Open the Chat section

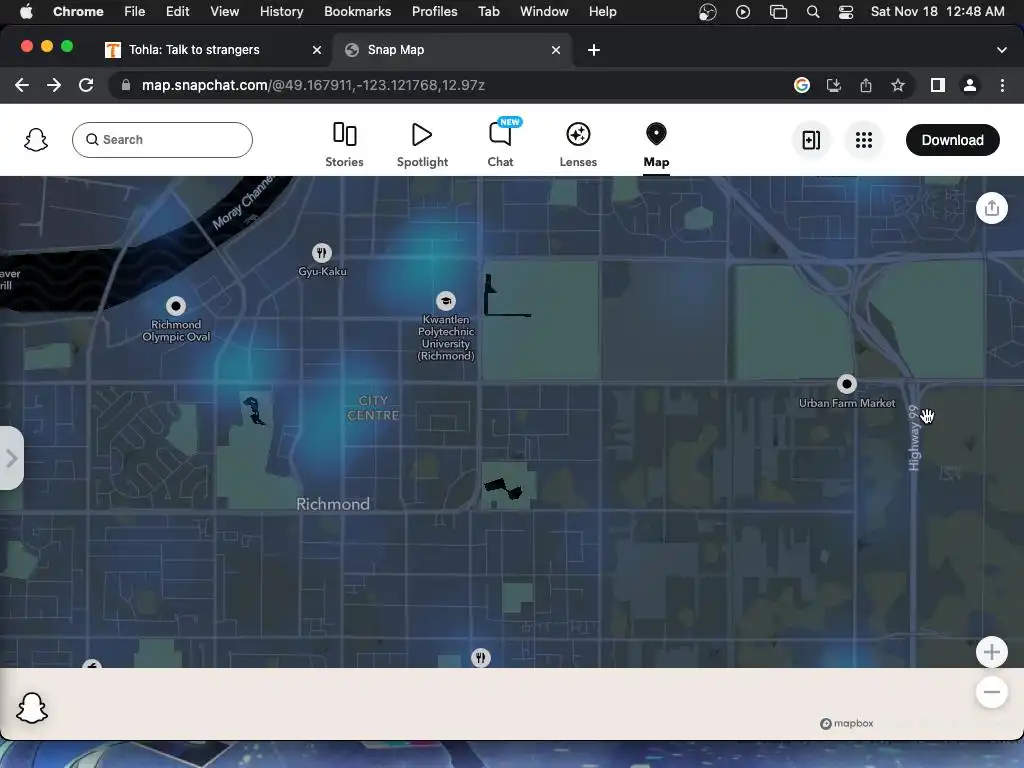click(500, 144)
